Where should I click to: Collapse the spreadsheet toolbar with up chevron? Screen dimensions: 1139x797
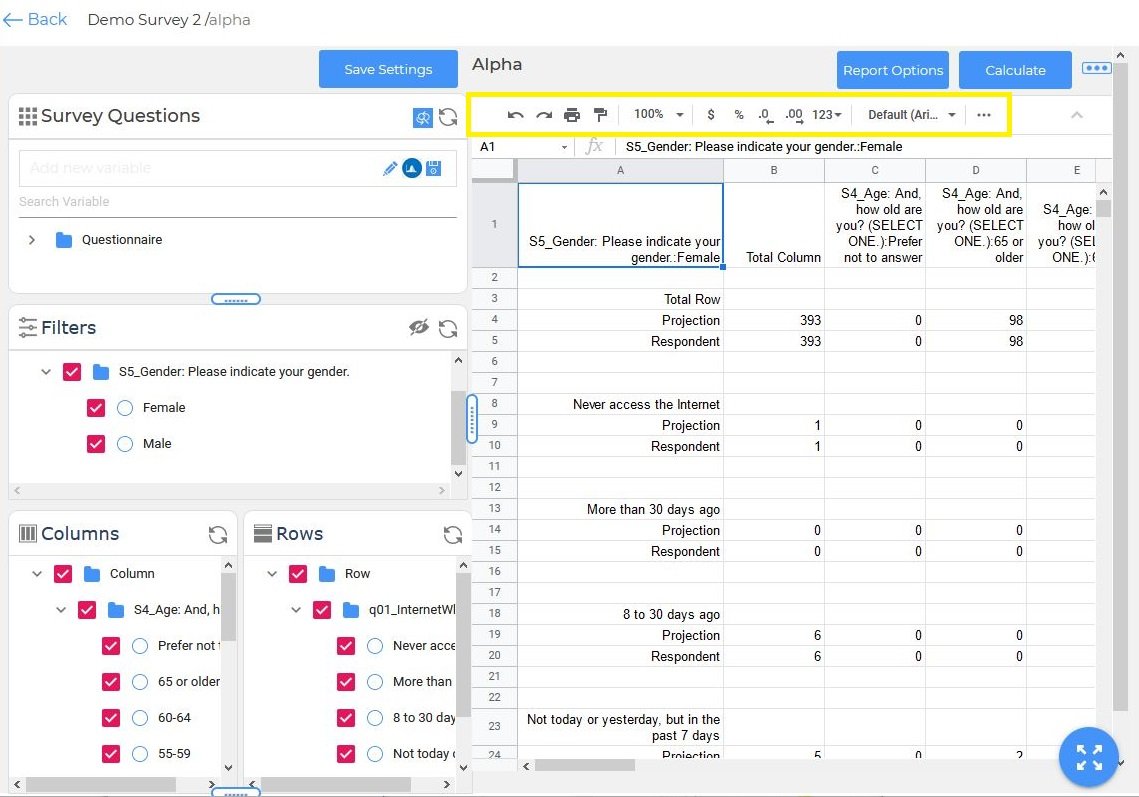1077,115
